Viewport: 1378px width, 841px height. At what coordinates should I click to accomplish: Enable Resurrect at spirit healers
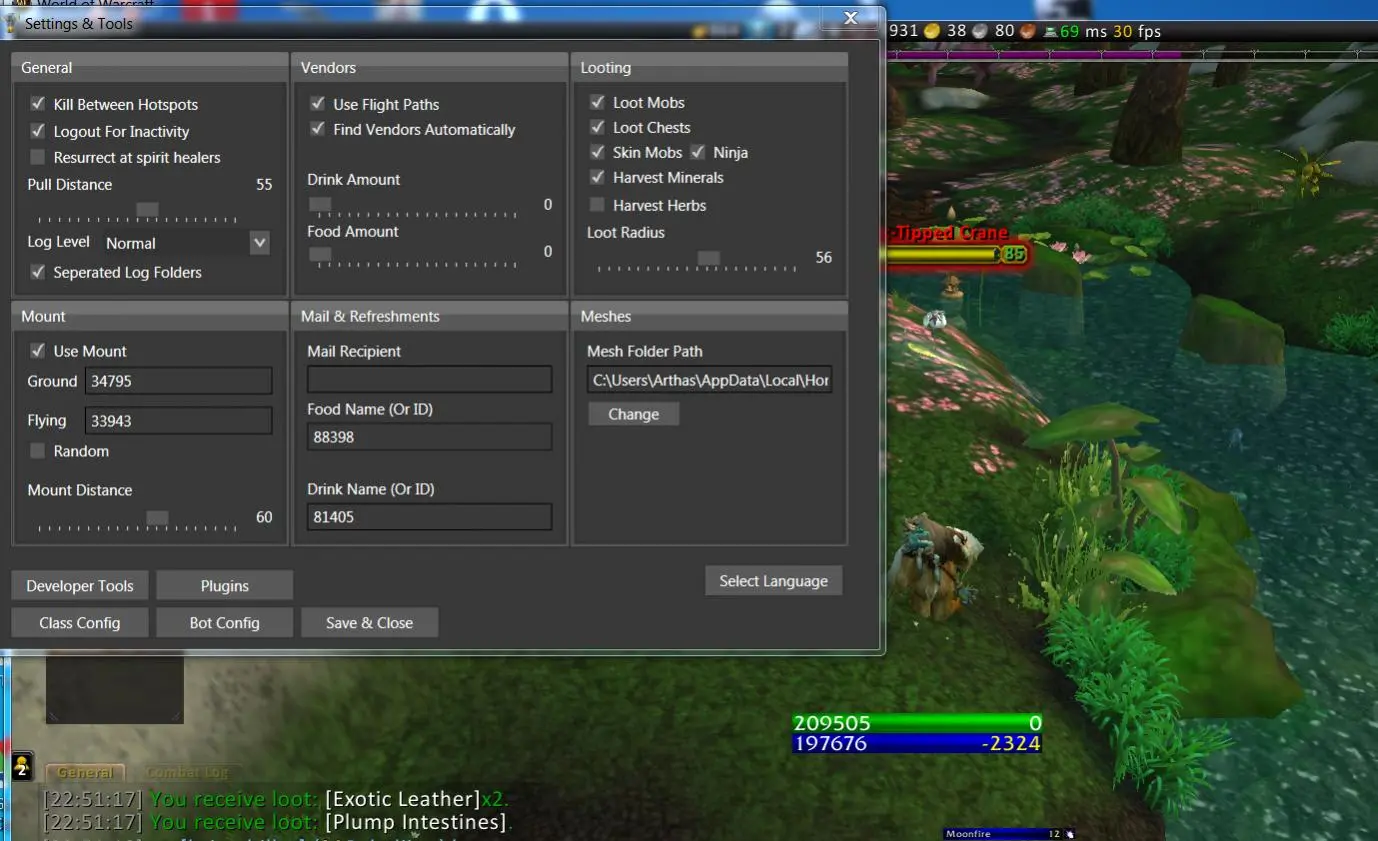point(38,157)
